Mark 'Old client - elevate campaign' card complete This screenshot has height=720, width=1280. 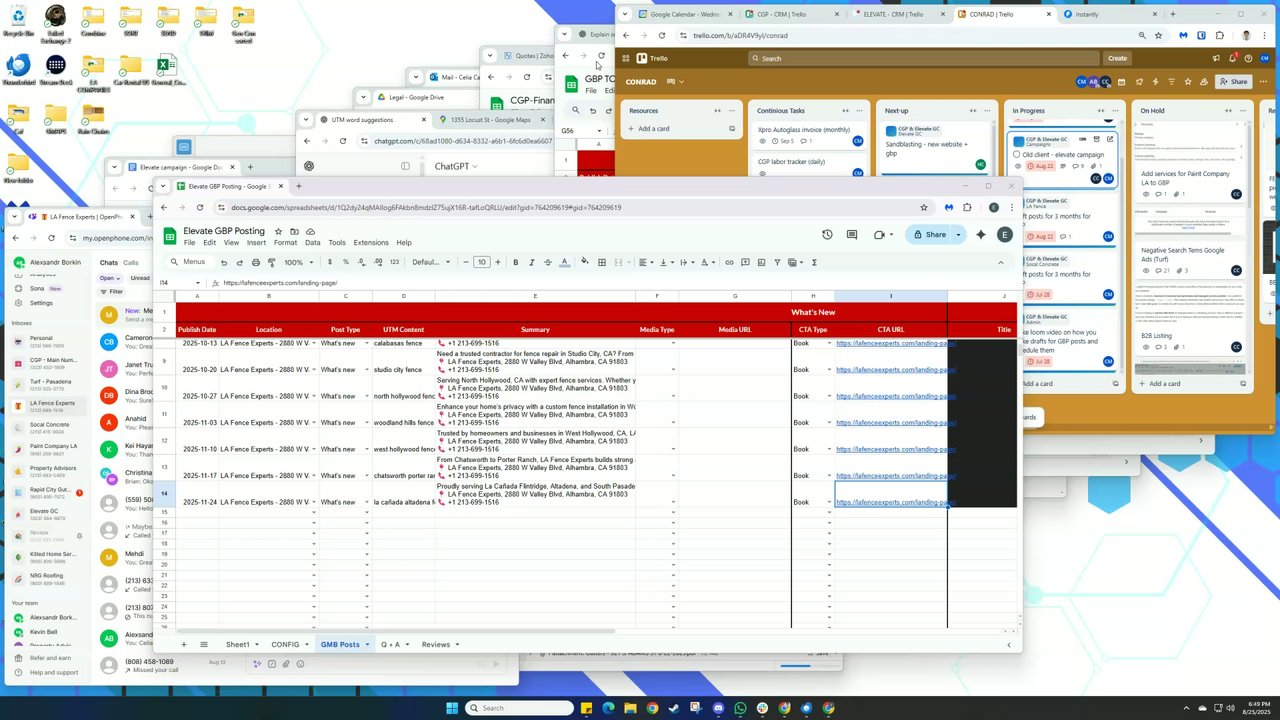1017,155
